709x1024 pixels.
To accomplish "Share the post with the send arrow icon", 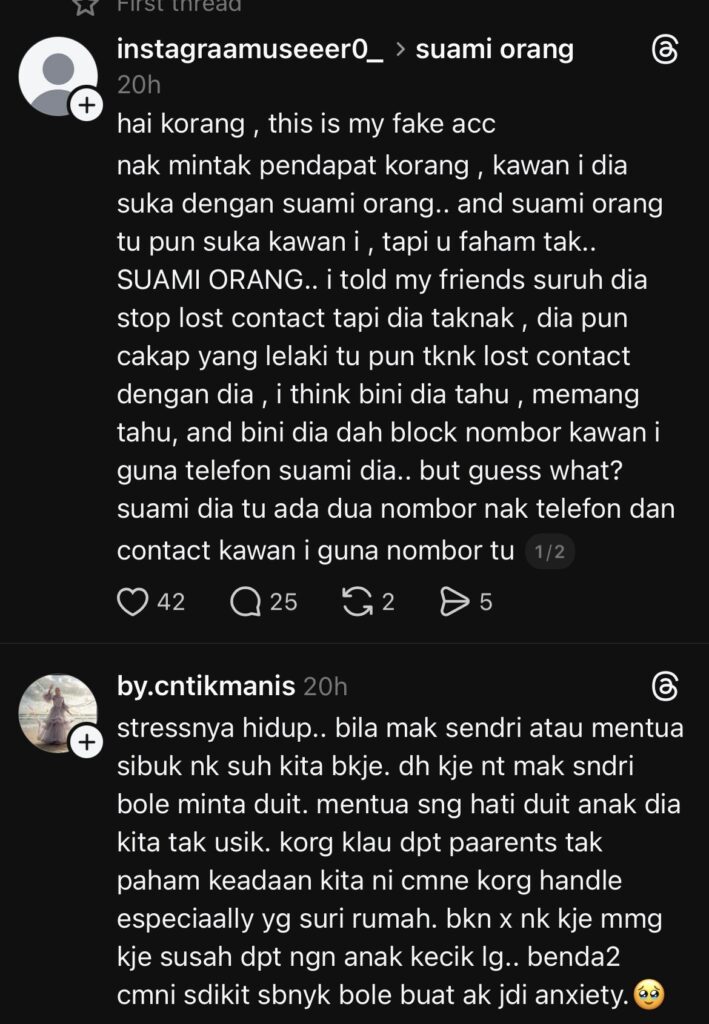I will click(455, 601).
